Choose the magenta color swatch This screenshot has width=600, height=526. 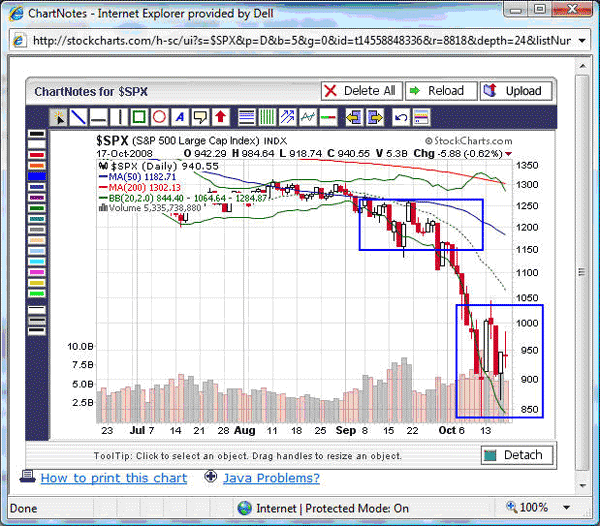click(37, 272)
